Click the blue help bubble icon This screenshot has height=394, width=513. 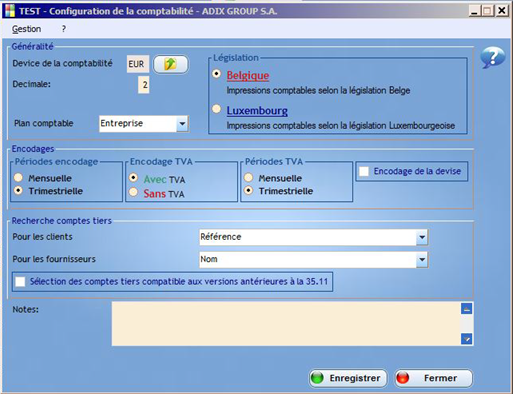click(492, 57)
